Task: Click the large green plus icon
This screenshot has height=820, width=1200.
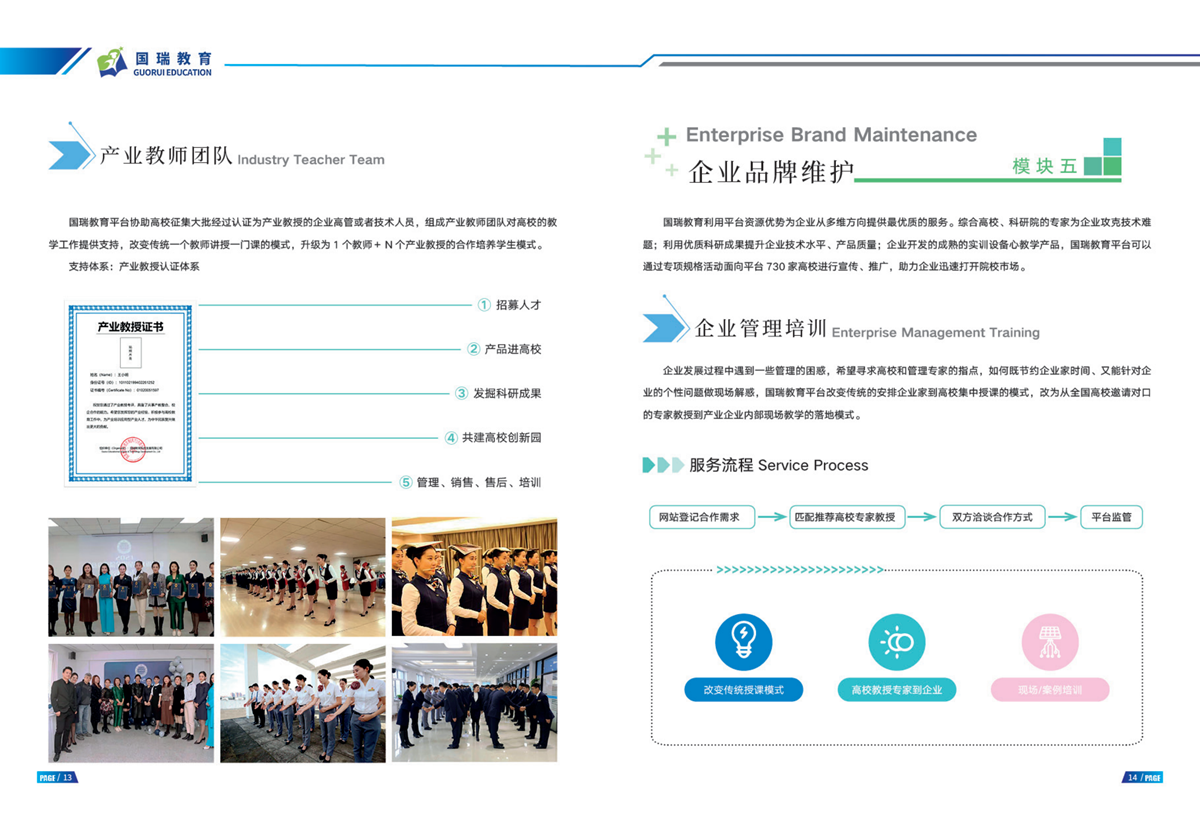Action: coord(666,137)
